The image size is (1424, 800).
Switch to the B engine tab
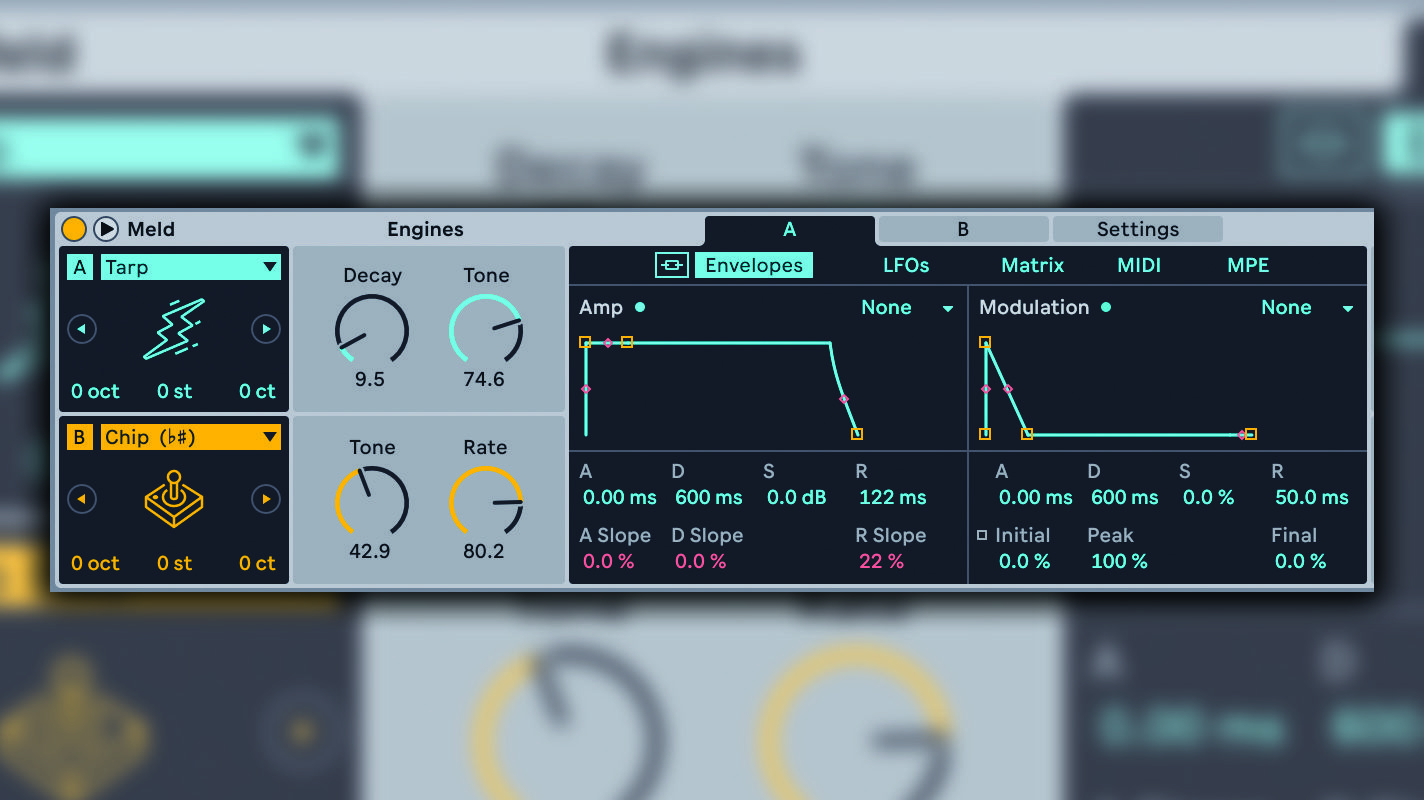coord(961,230)
